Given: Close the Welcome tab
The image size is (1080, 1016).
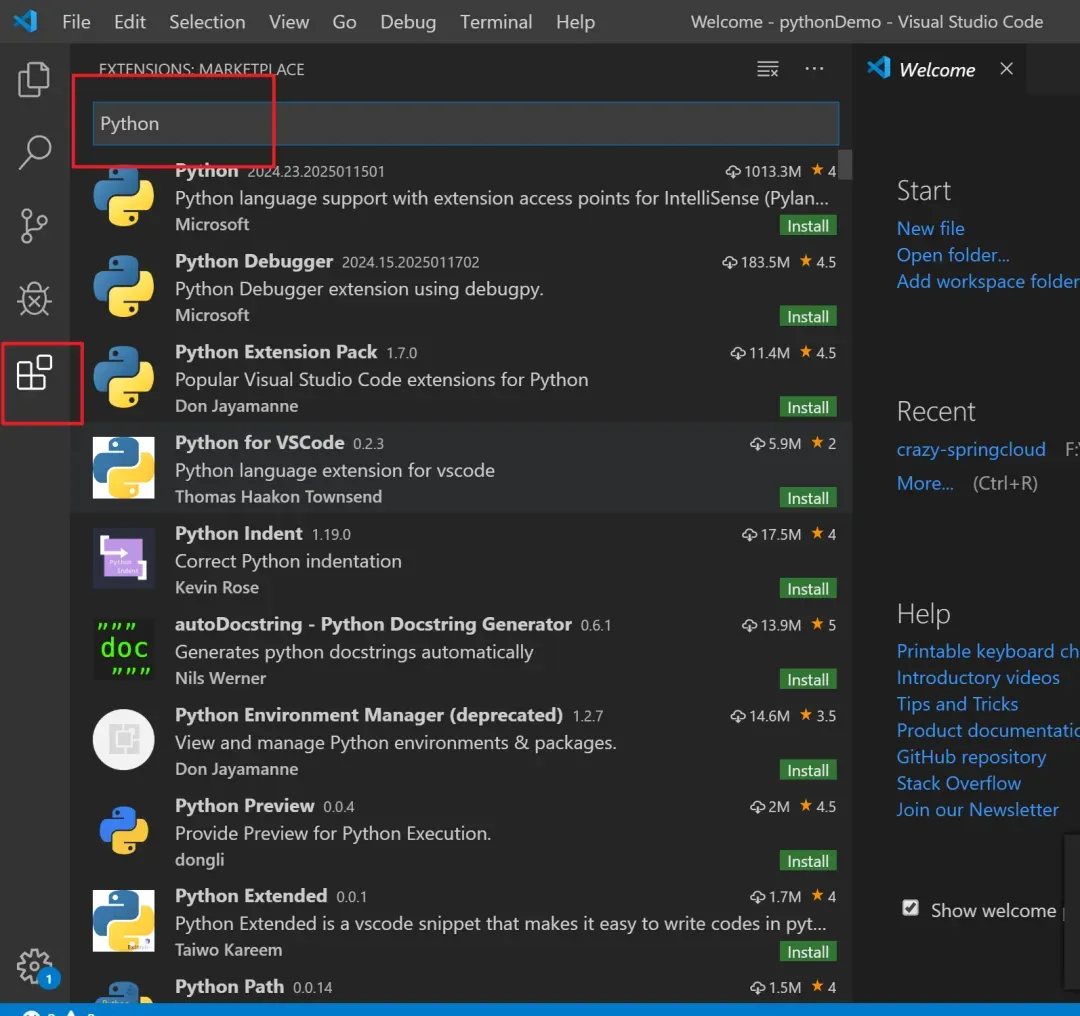Looking at the screenshot, I should [1006, 69].
